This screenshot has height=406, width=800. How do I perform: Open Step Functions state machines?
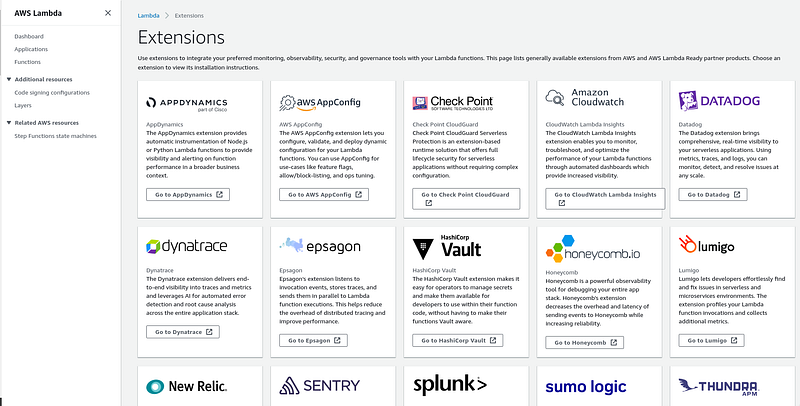coord(56,136)
